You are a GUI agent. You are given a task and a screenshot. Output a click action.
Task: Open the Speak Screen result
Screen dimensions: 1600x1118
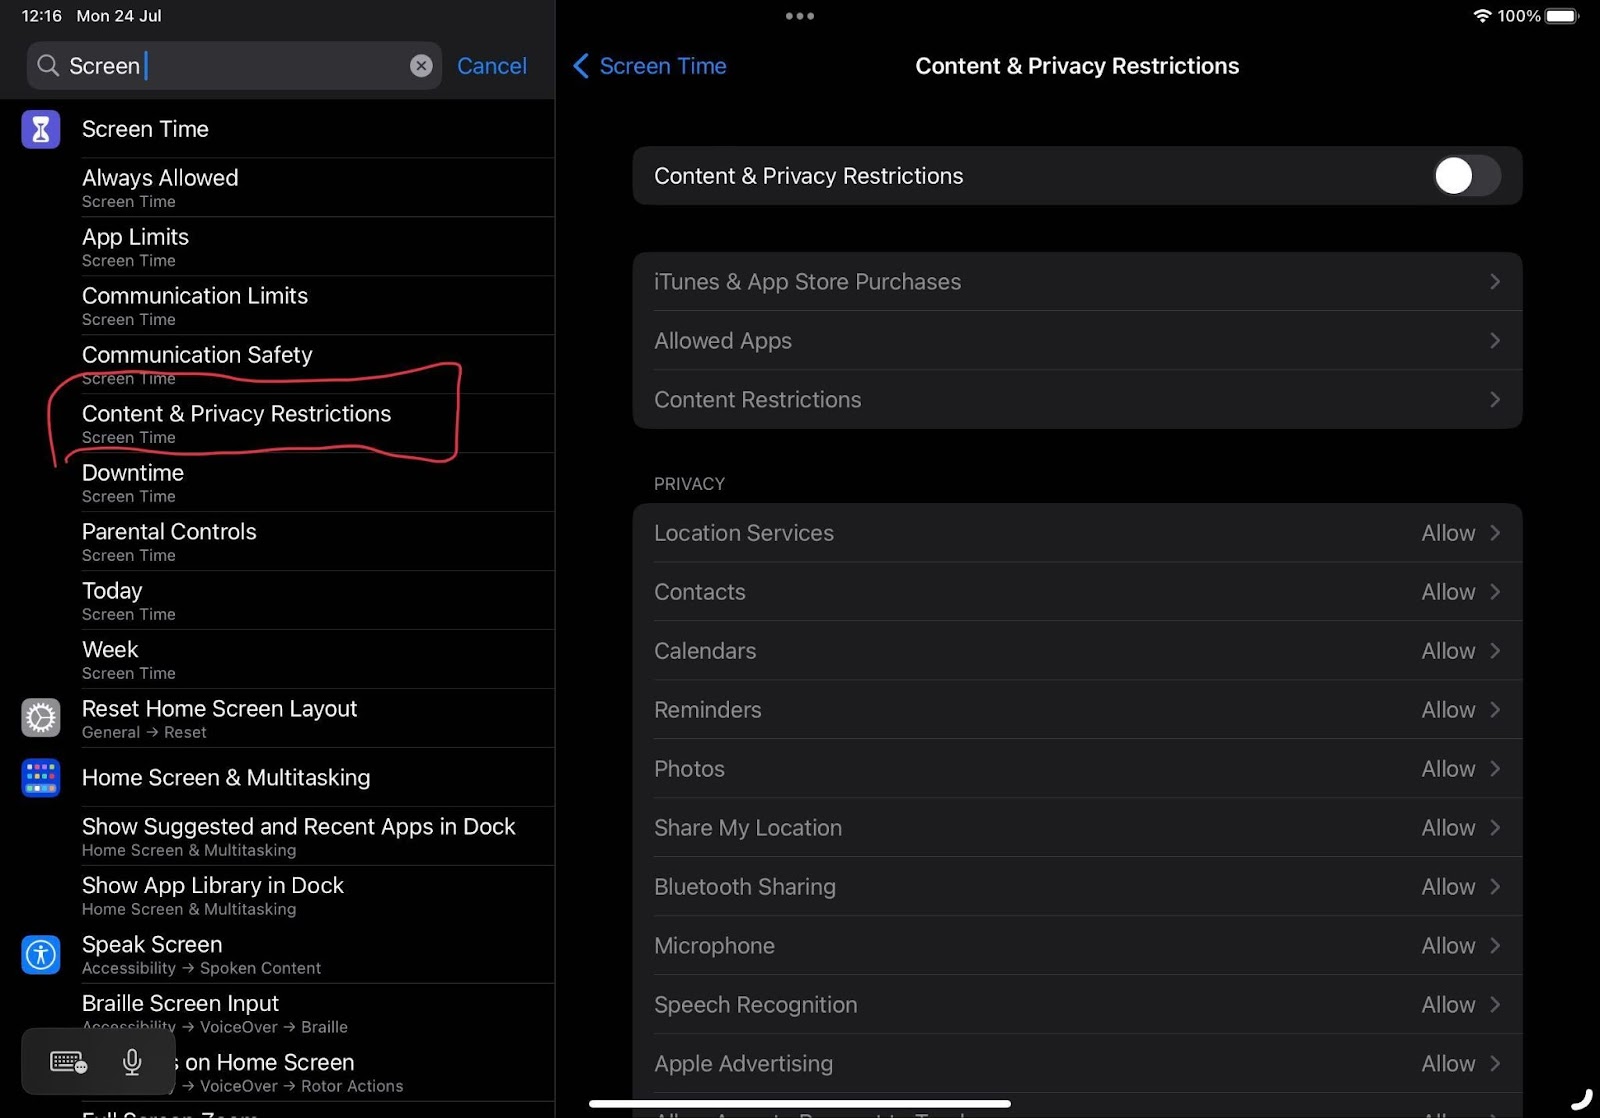277,955
